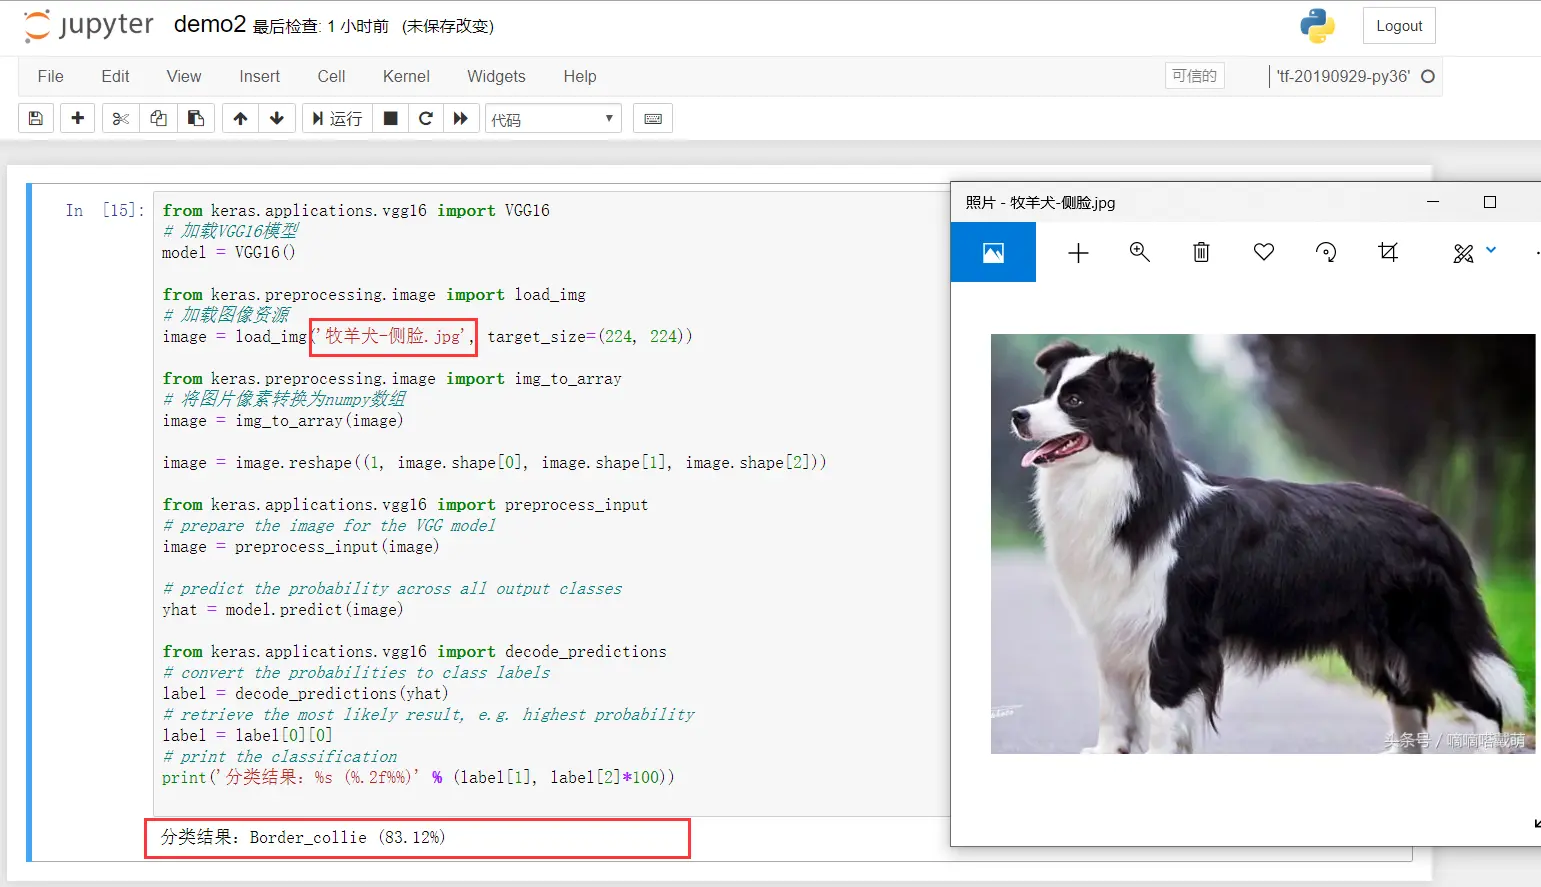Viewport: 1541px width, 887px height.
Task: Click '# prepare the image for the VGG model'
Action: click(329, 525)
